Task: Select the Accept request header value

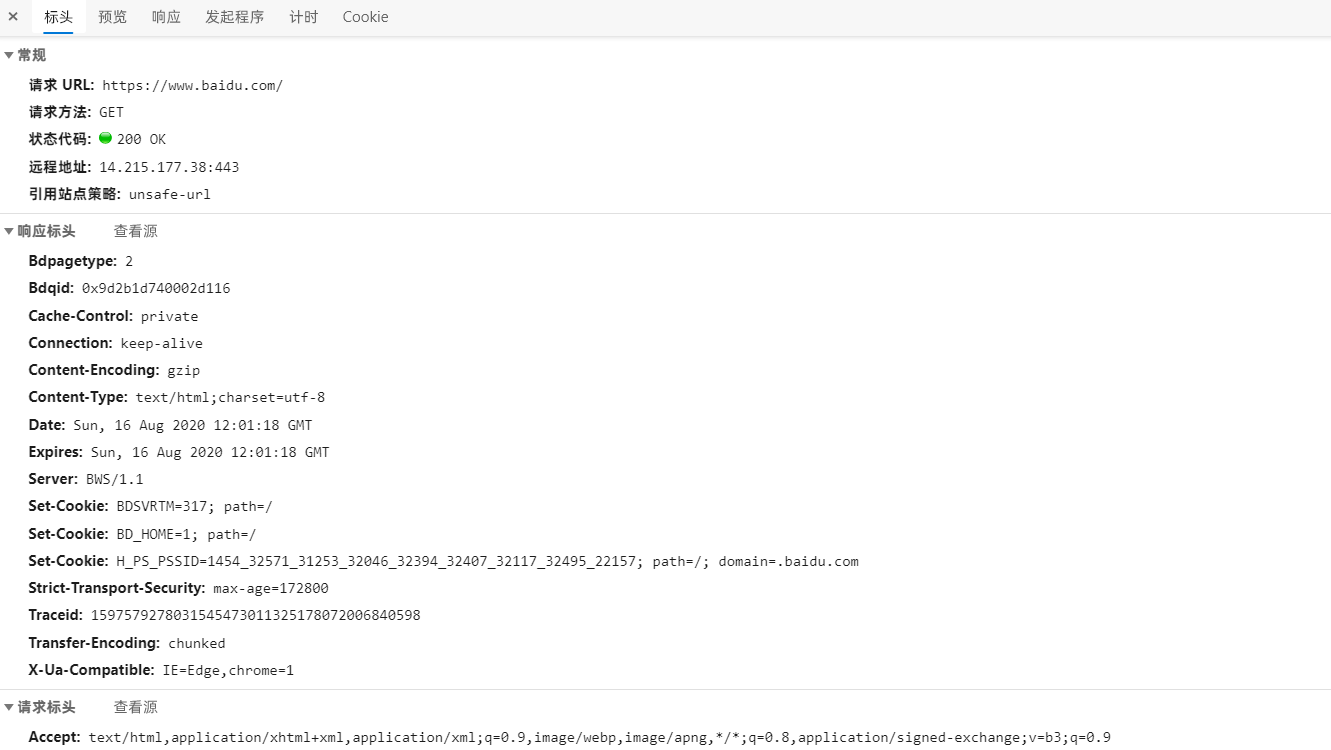Action: point(599,737)
